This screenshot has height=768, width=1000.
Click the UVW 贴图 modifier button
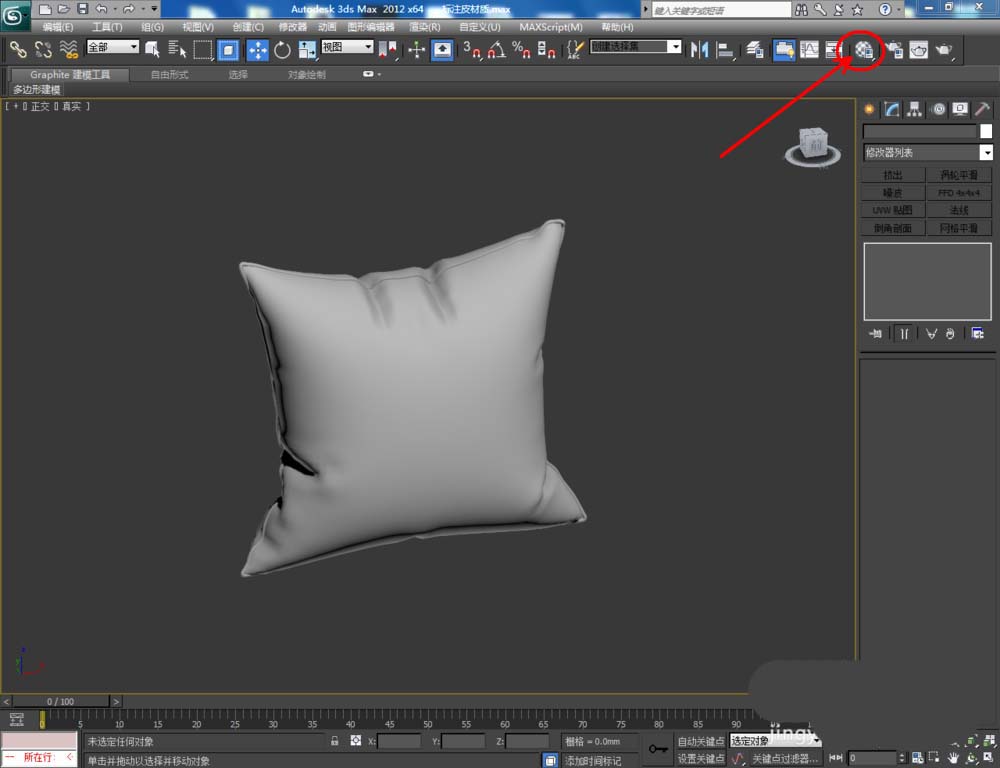[892, 210]
